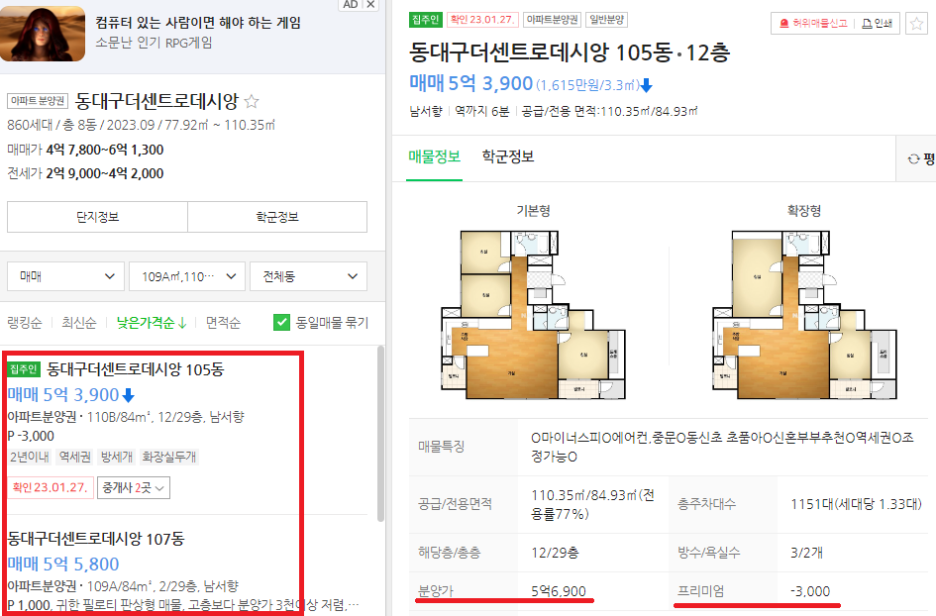
Task: Click the RPG game ad thumbnail
Action: point(42,34)
